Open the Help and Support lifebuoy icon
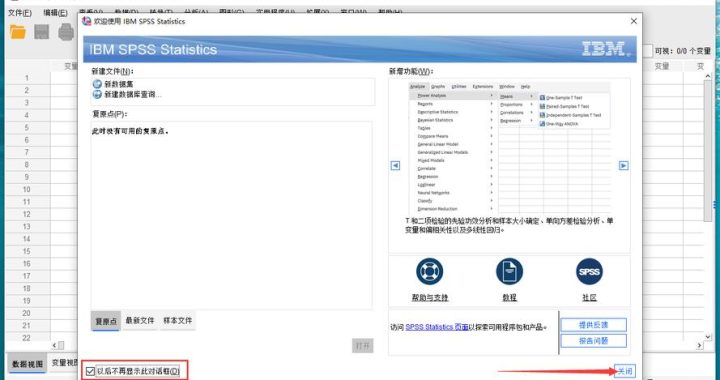This screenshot has height=380, width=720. pyautogui.click(x=429, y=271)
